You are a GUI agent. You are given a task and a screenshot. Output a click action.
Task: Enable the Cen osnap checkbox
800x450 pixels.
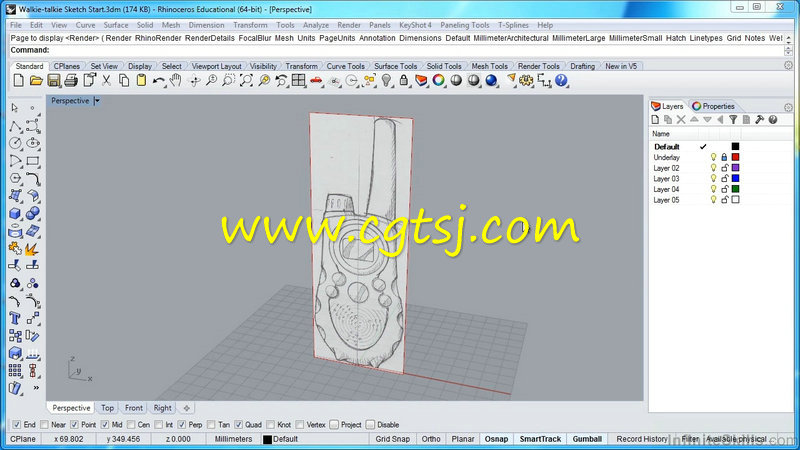[131, 424]
